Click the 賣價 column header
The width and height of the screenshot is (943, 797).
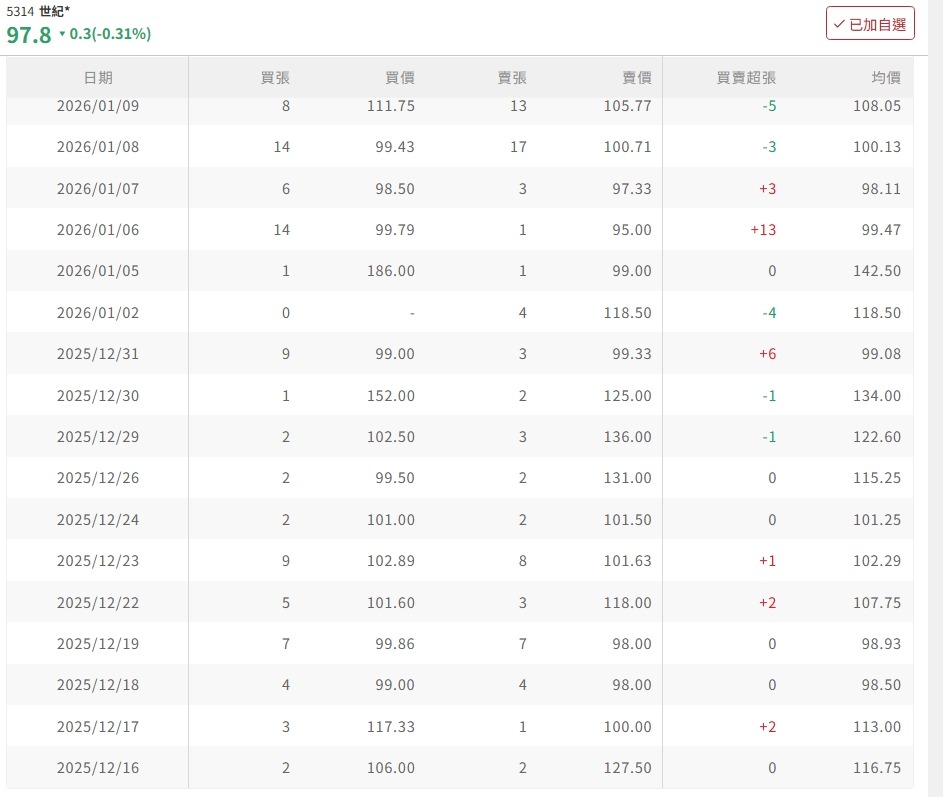636,78
